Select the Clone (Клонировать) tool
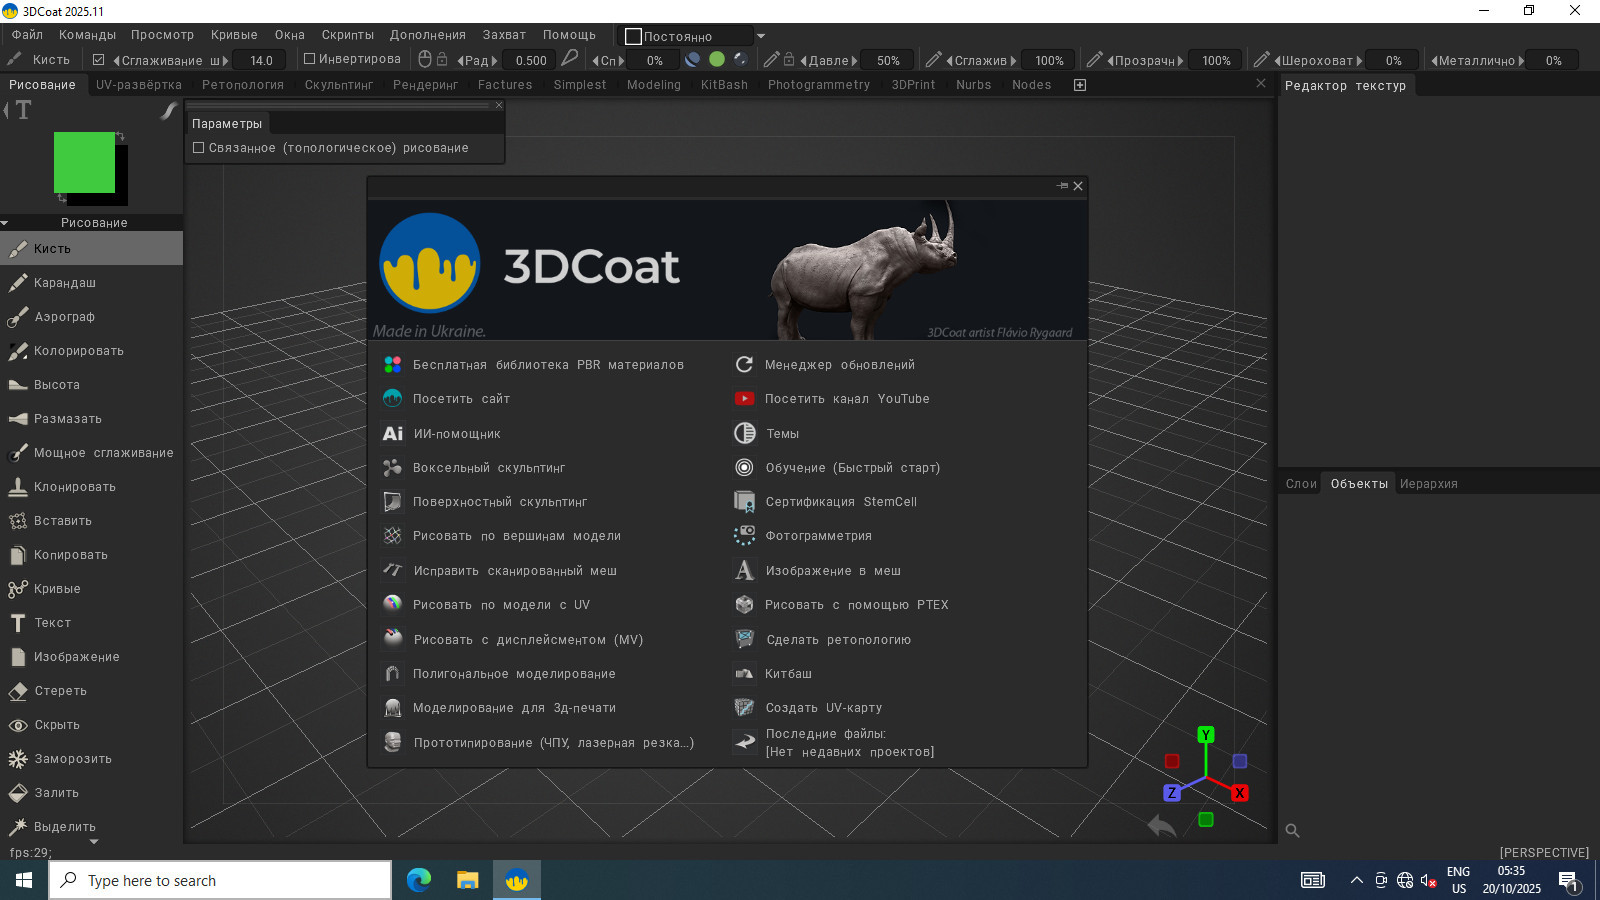The image size is (1600, 900). [x=74, y=487]
